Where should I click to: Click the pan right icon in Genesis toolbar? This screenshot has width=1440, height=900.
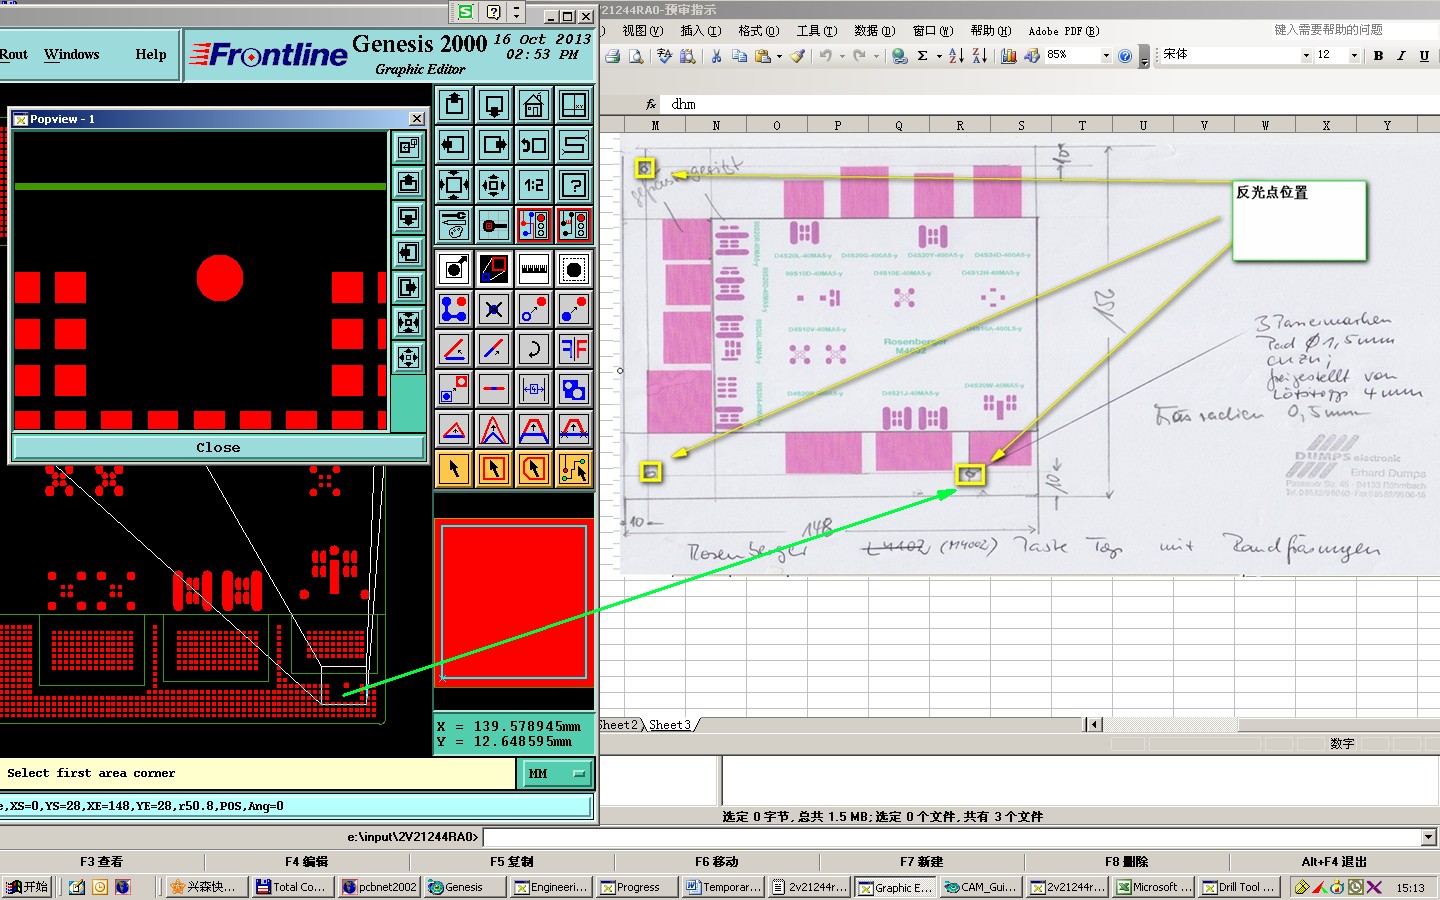click(494, 145)
